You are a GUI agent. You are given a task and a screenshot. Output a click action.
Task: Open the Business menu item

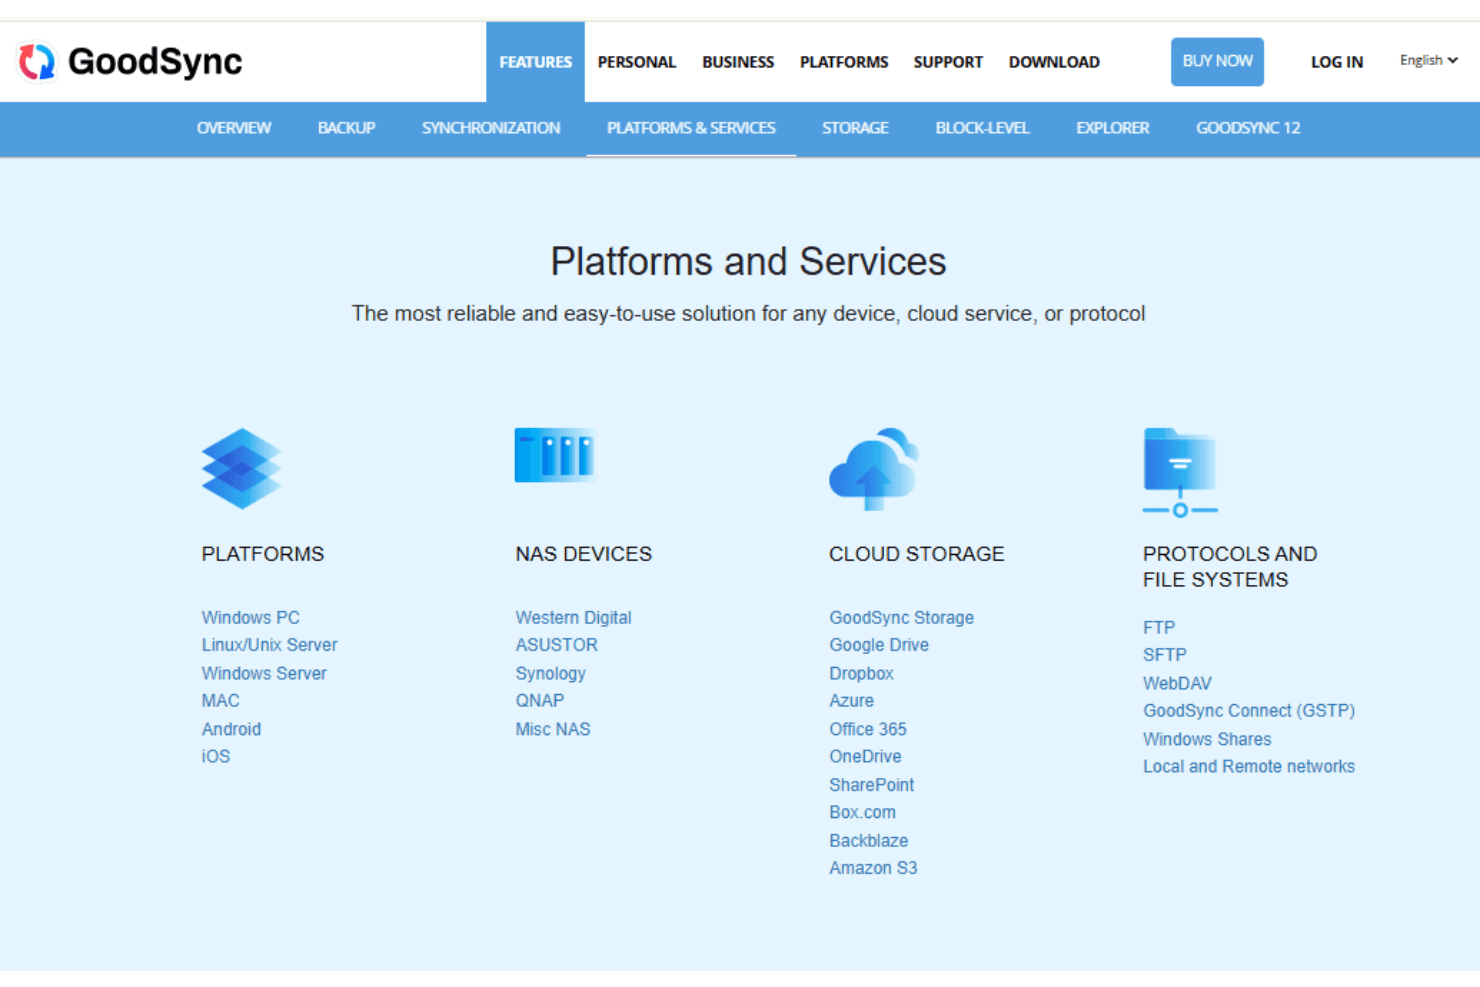point(738,62)
